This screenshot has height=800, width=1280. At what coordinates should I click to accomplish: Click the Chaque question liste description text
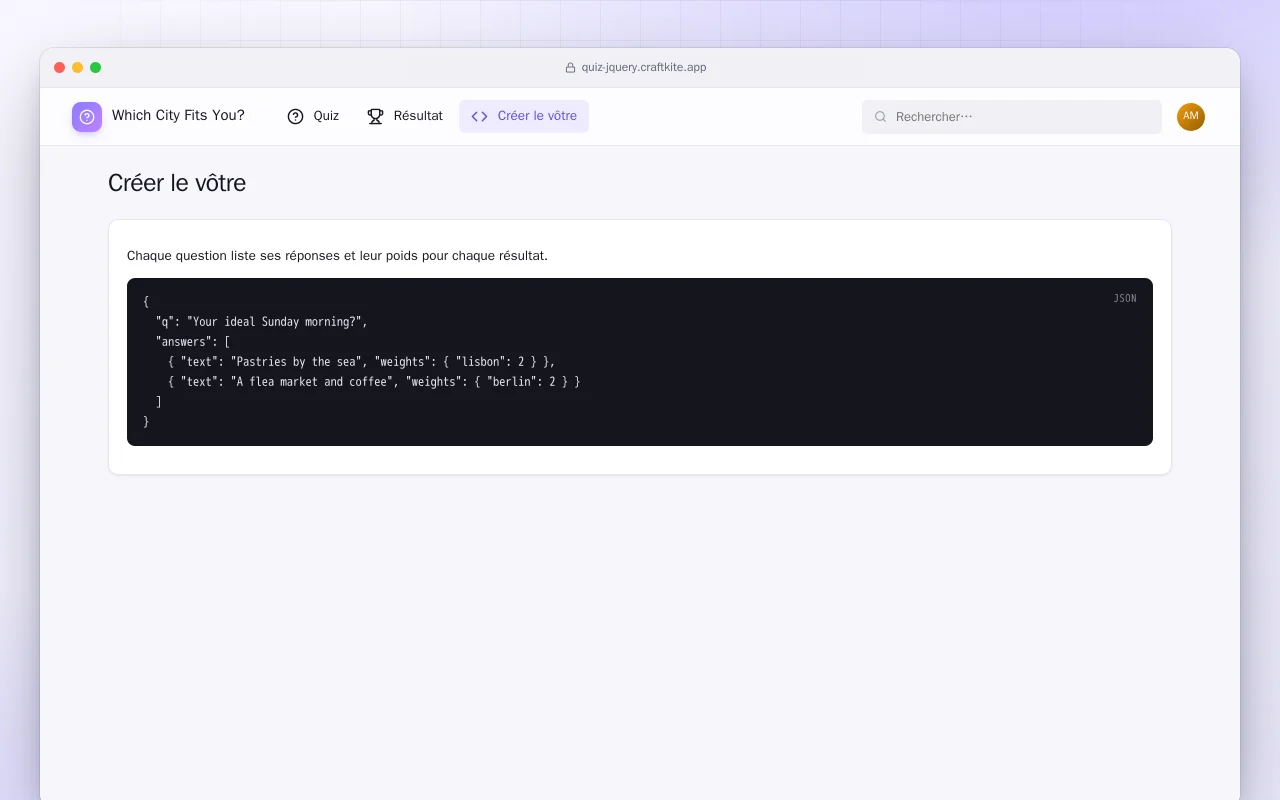(337, 256)
